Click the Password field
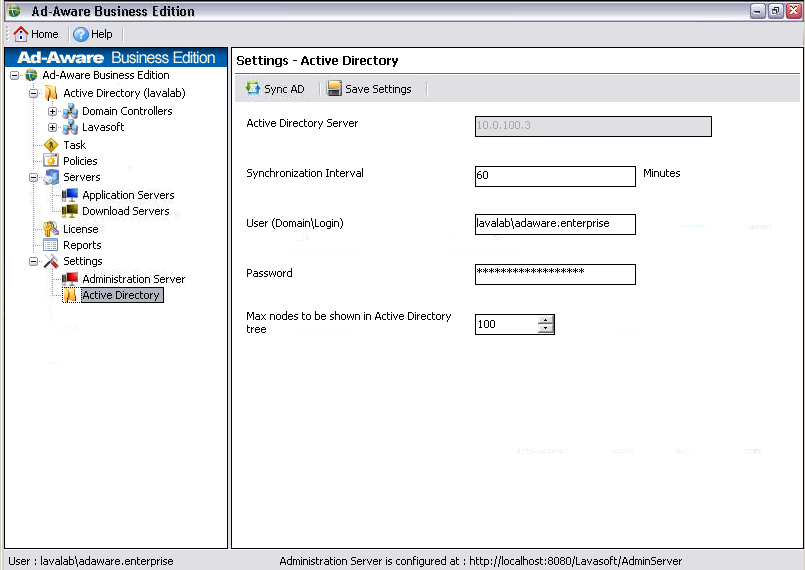The width and height of the screenshot is (805, 570). click(x=555, y=274)
